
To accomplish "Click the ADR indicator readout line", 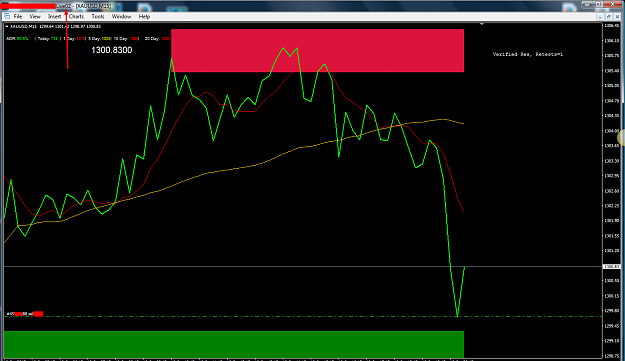I will (88, 39).
